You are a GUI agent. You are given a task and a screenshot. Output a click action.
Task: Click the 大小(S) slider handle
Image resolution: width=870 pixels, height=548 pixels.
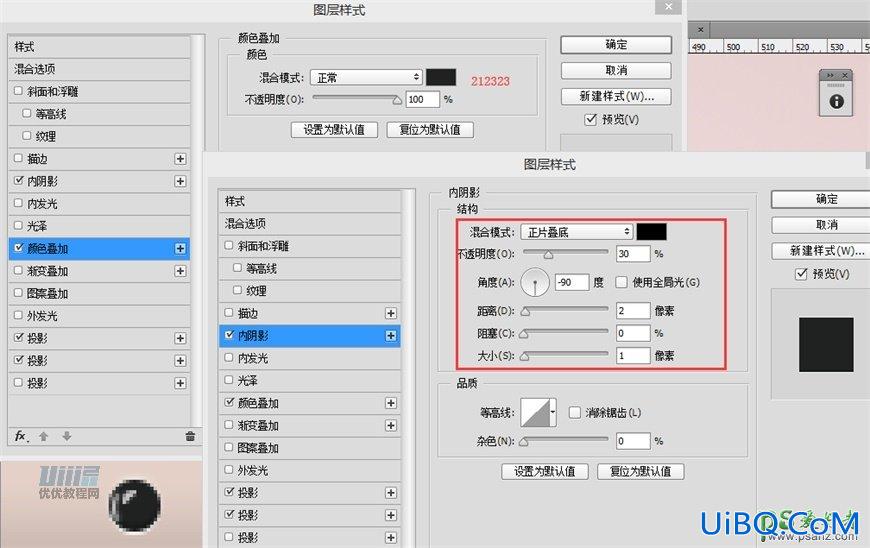click(524, 357)
